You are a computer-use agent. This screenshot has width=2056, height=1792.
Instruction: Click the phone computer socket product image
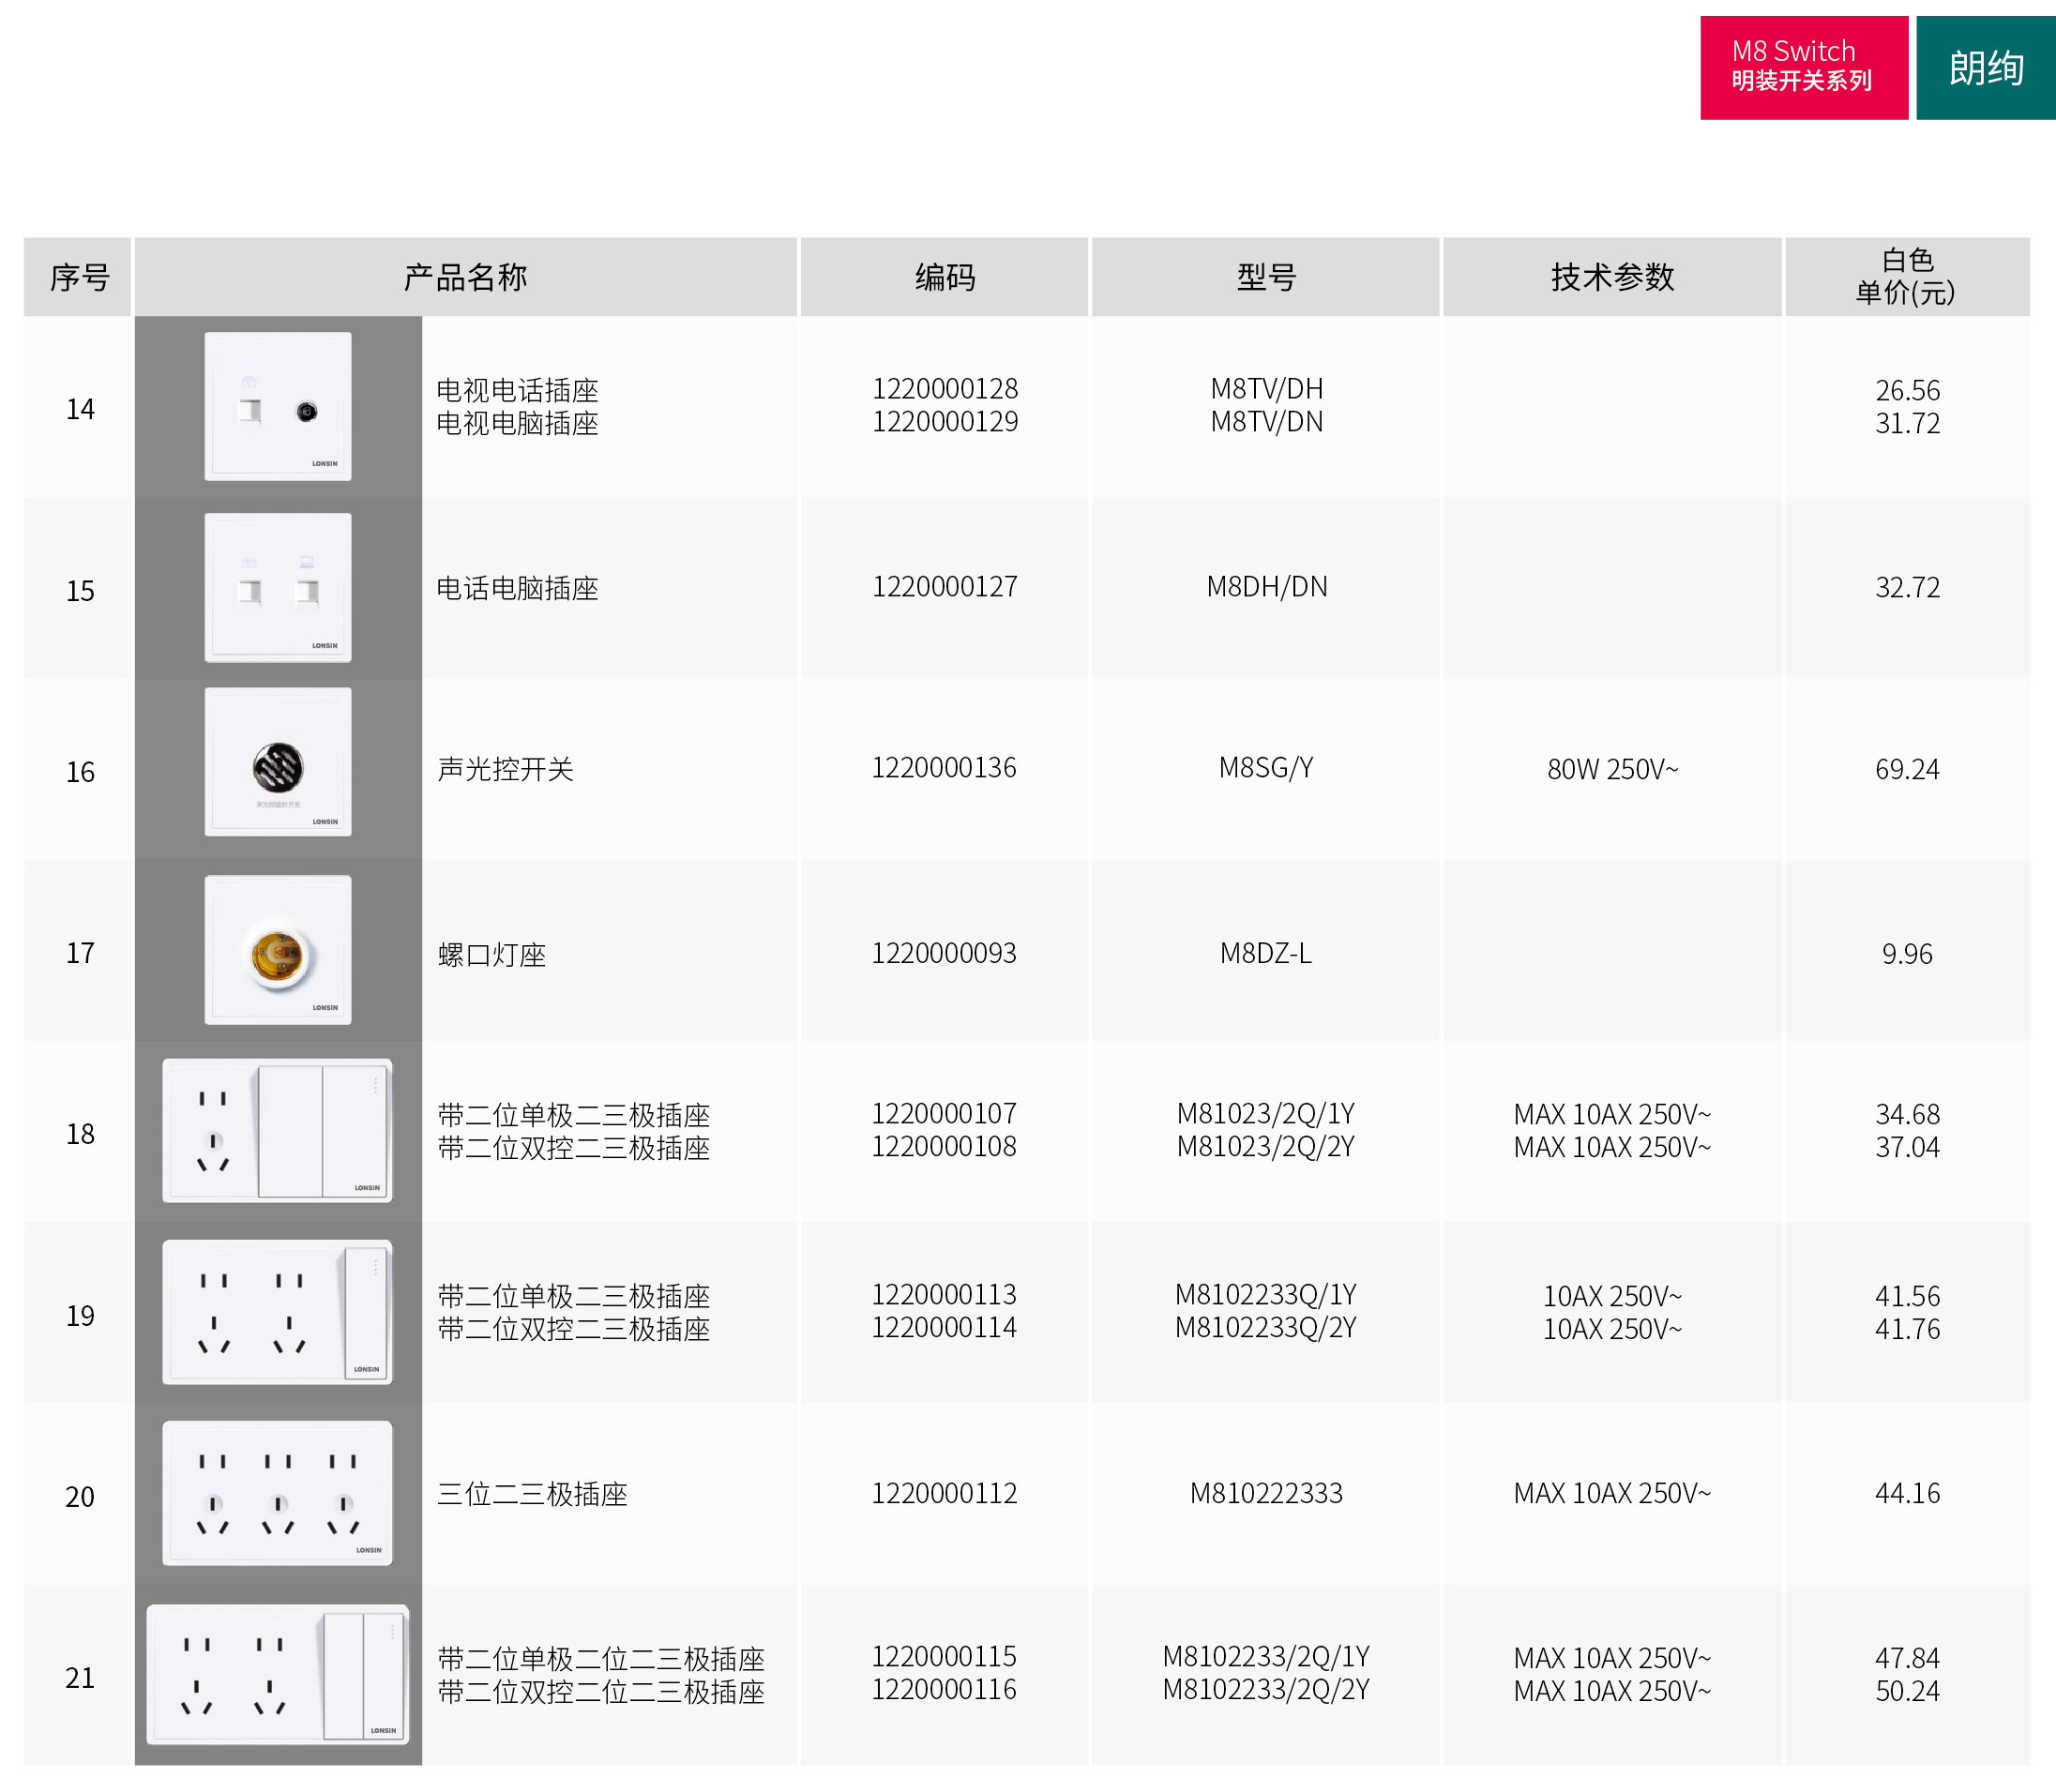click(x=278, y=587)
